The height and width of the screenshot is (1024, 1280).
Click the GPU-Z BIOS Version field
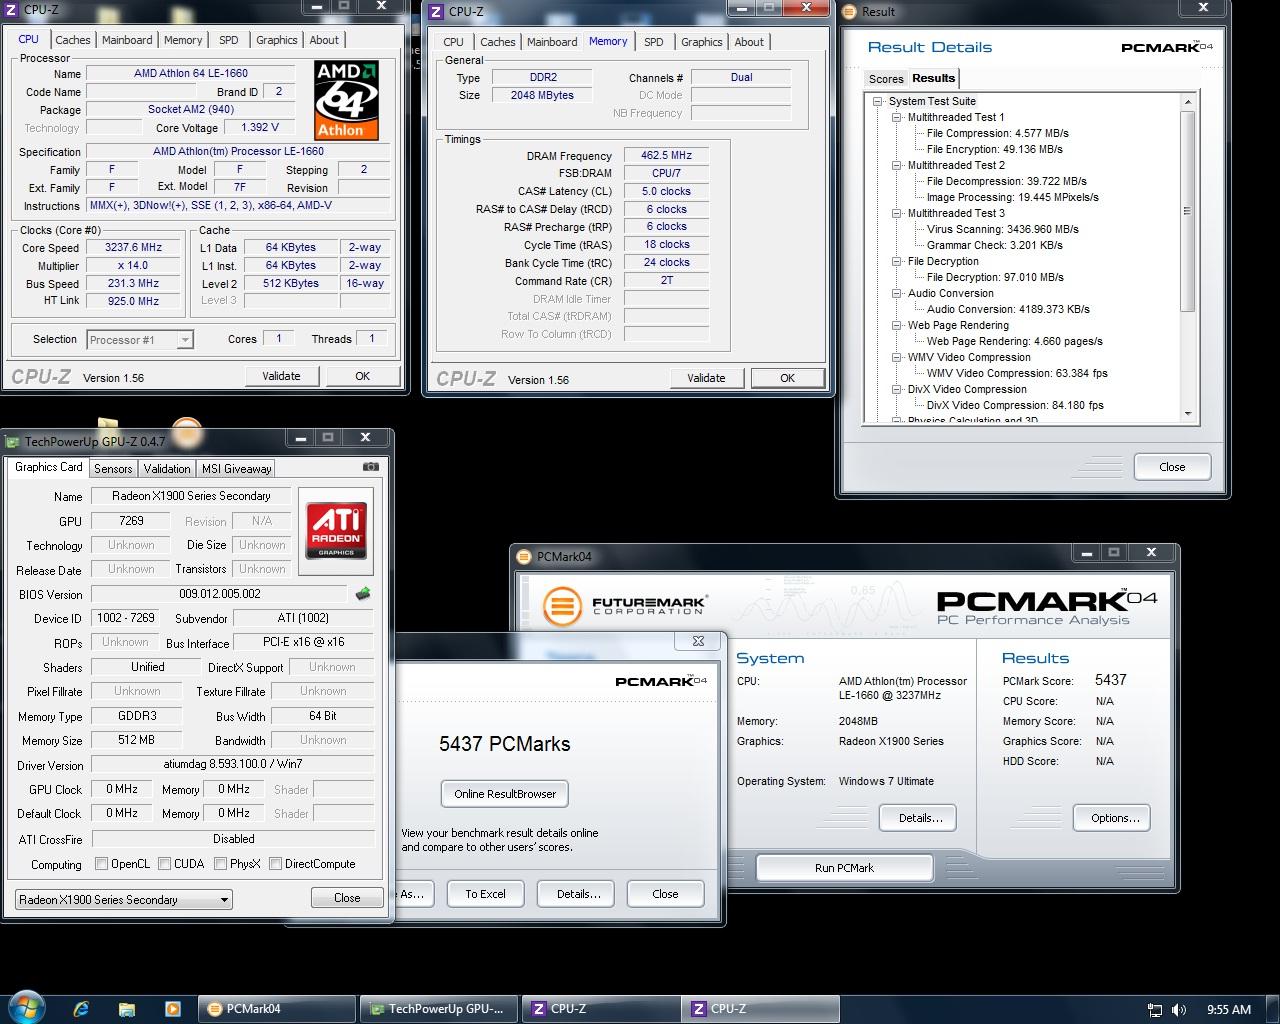pos(219,594)
